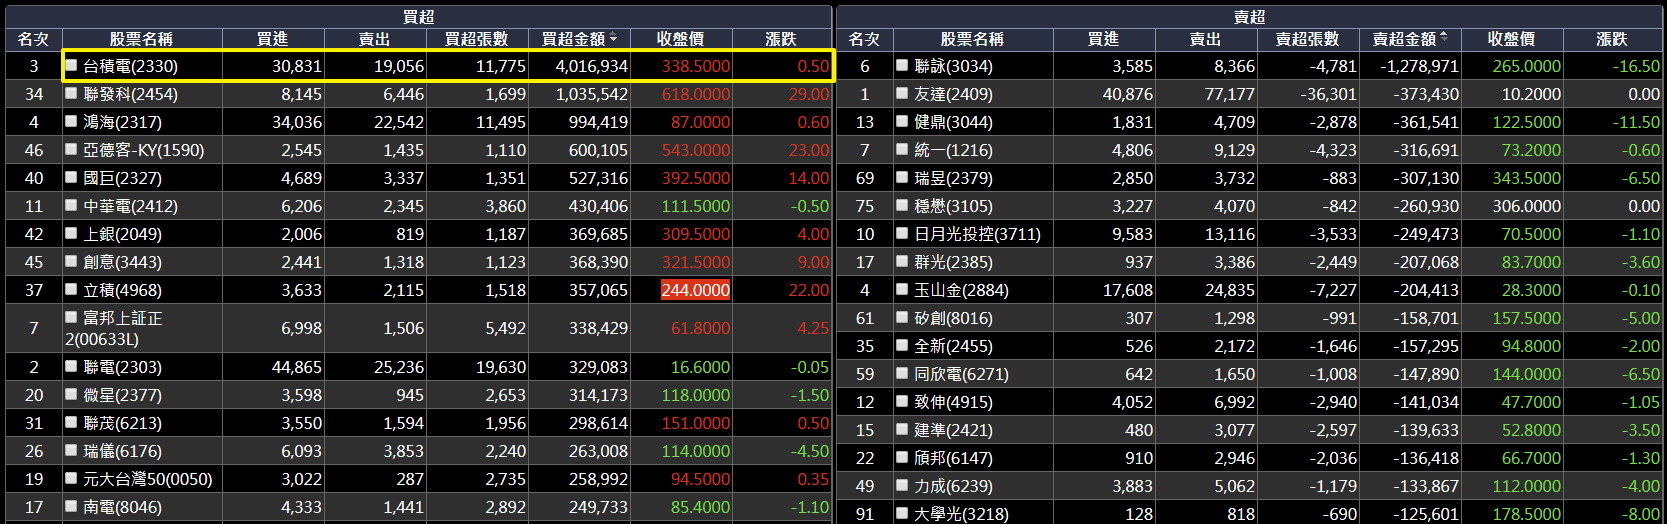Image resolution: width=1667 pixels, height=524 pixels.
Task: Open stock name 瑞儀(6176)
Action: click(122, 451)
